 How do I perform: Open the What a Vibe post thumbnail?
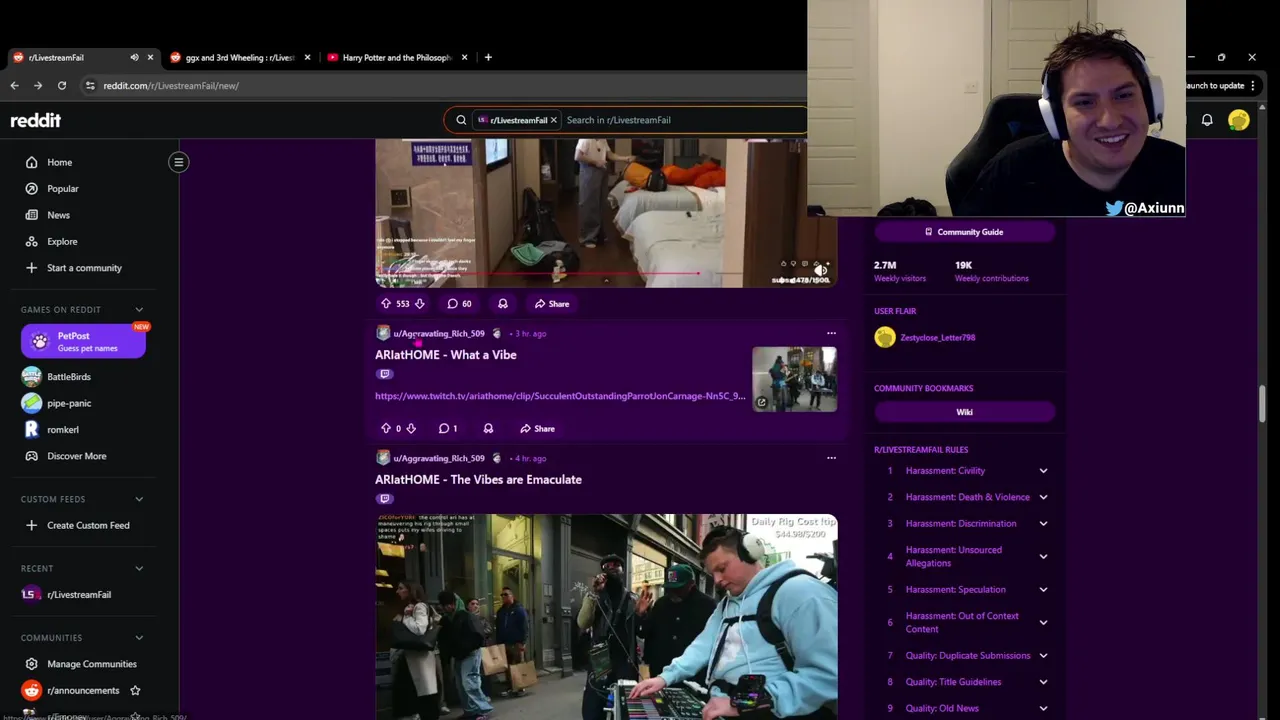(x=795, y=379)
